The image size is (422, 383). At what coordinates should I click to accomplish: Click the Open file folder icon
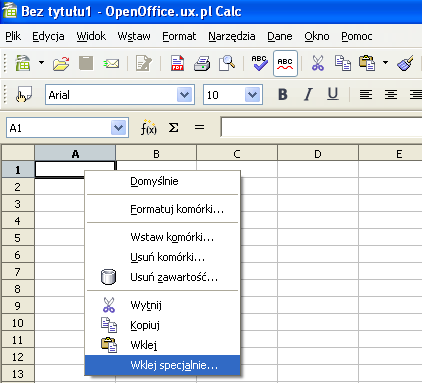tap(61, 63)
